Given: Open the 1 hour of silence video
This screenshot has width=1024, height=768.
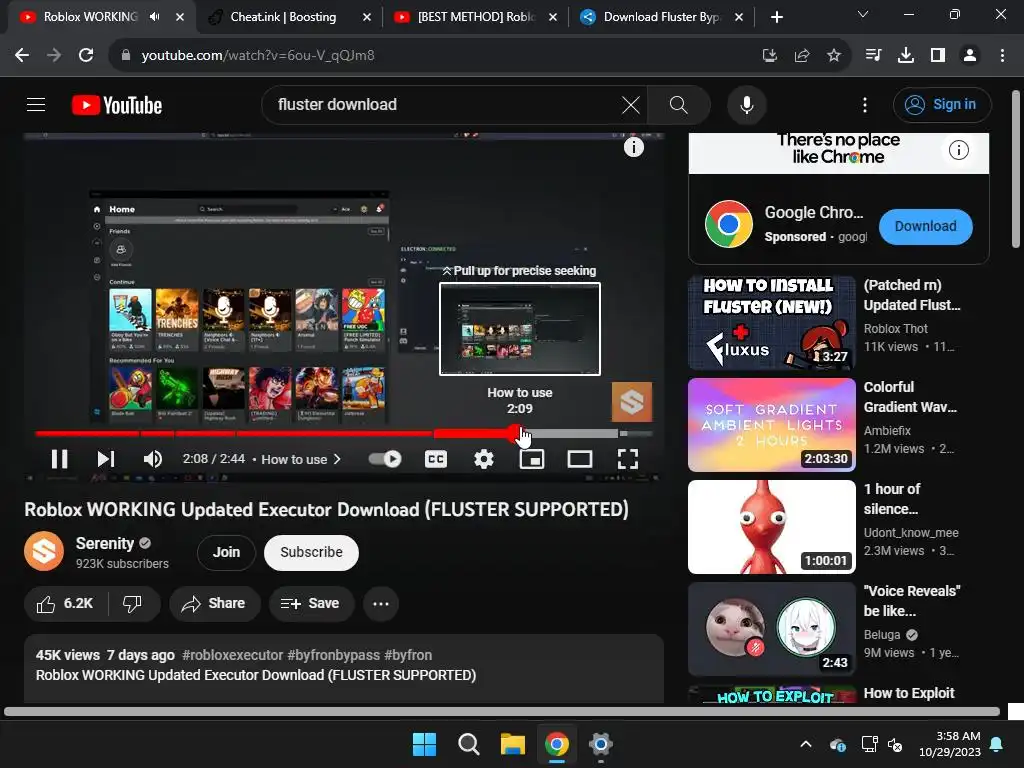Looking at the screenshot, I should (771, 527).
